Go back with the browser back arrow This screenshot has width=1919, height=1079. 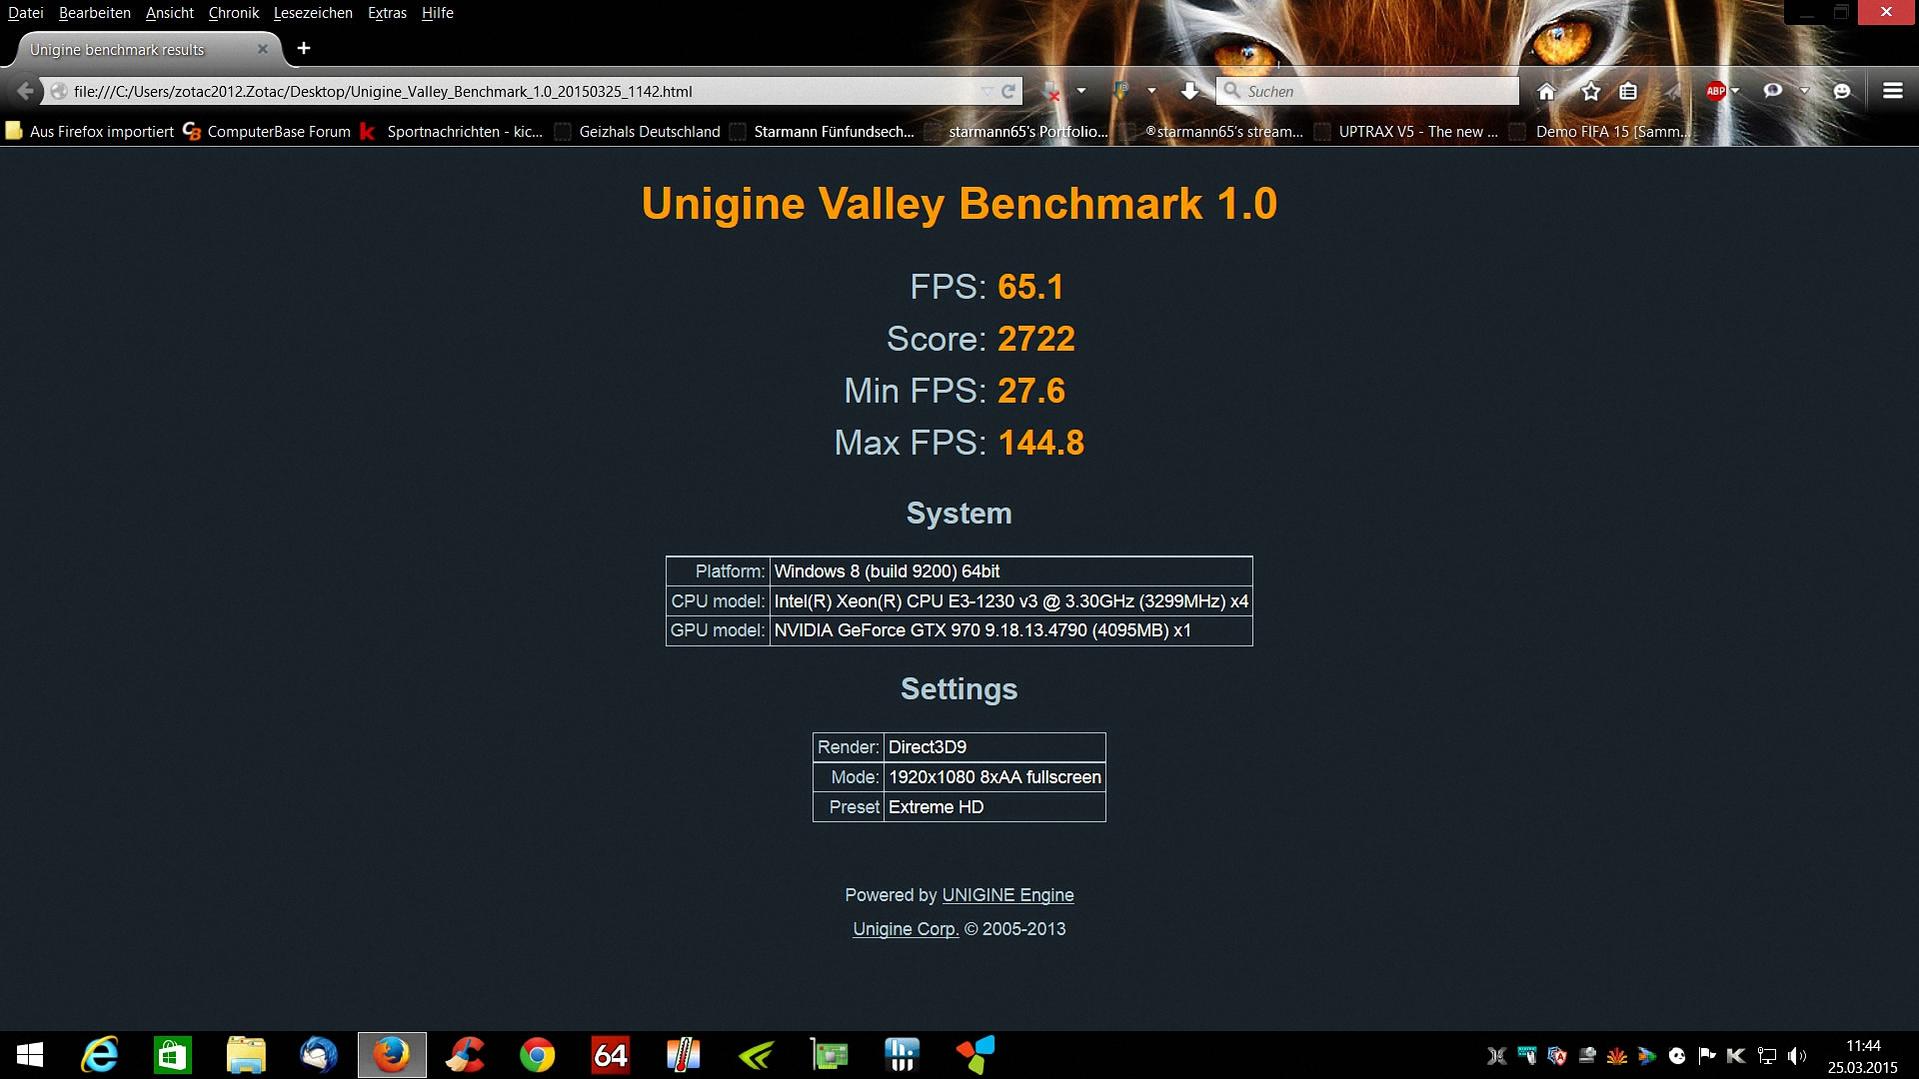click(25, 91)
